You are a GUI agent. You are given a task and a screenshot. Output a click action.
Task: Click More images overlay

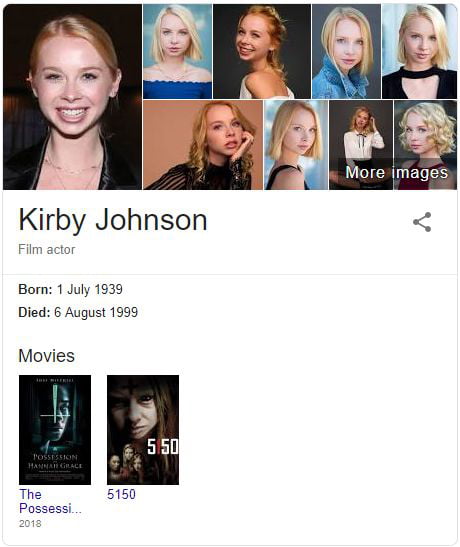click(x=397, y=172)
